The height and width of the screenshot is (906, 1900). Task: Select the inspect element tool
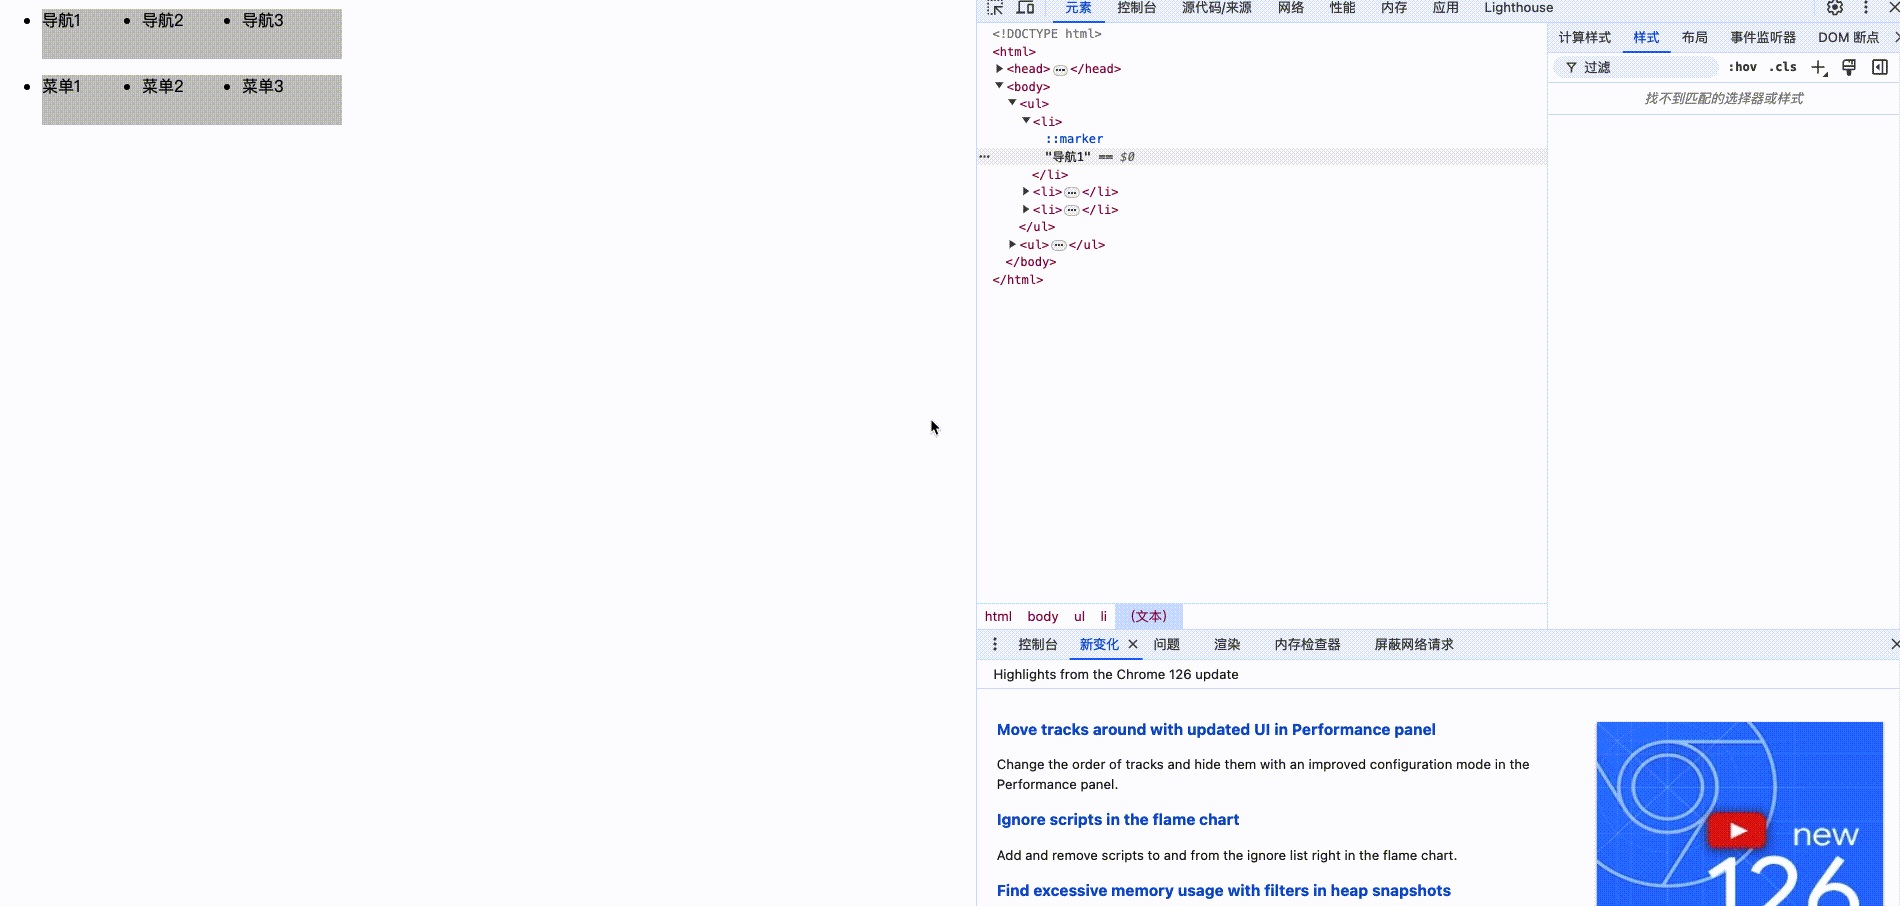tap(995, 8)
